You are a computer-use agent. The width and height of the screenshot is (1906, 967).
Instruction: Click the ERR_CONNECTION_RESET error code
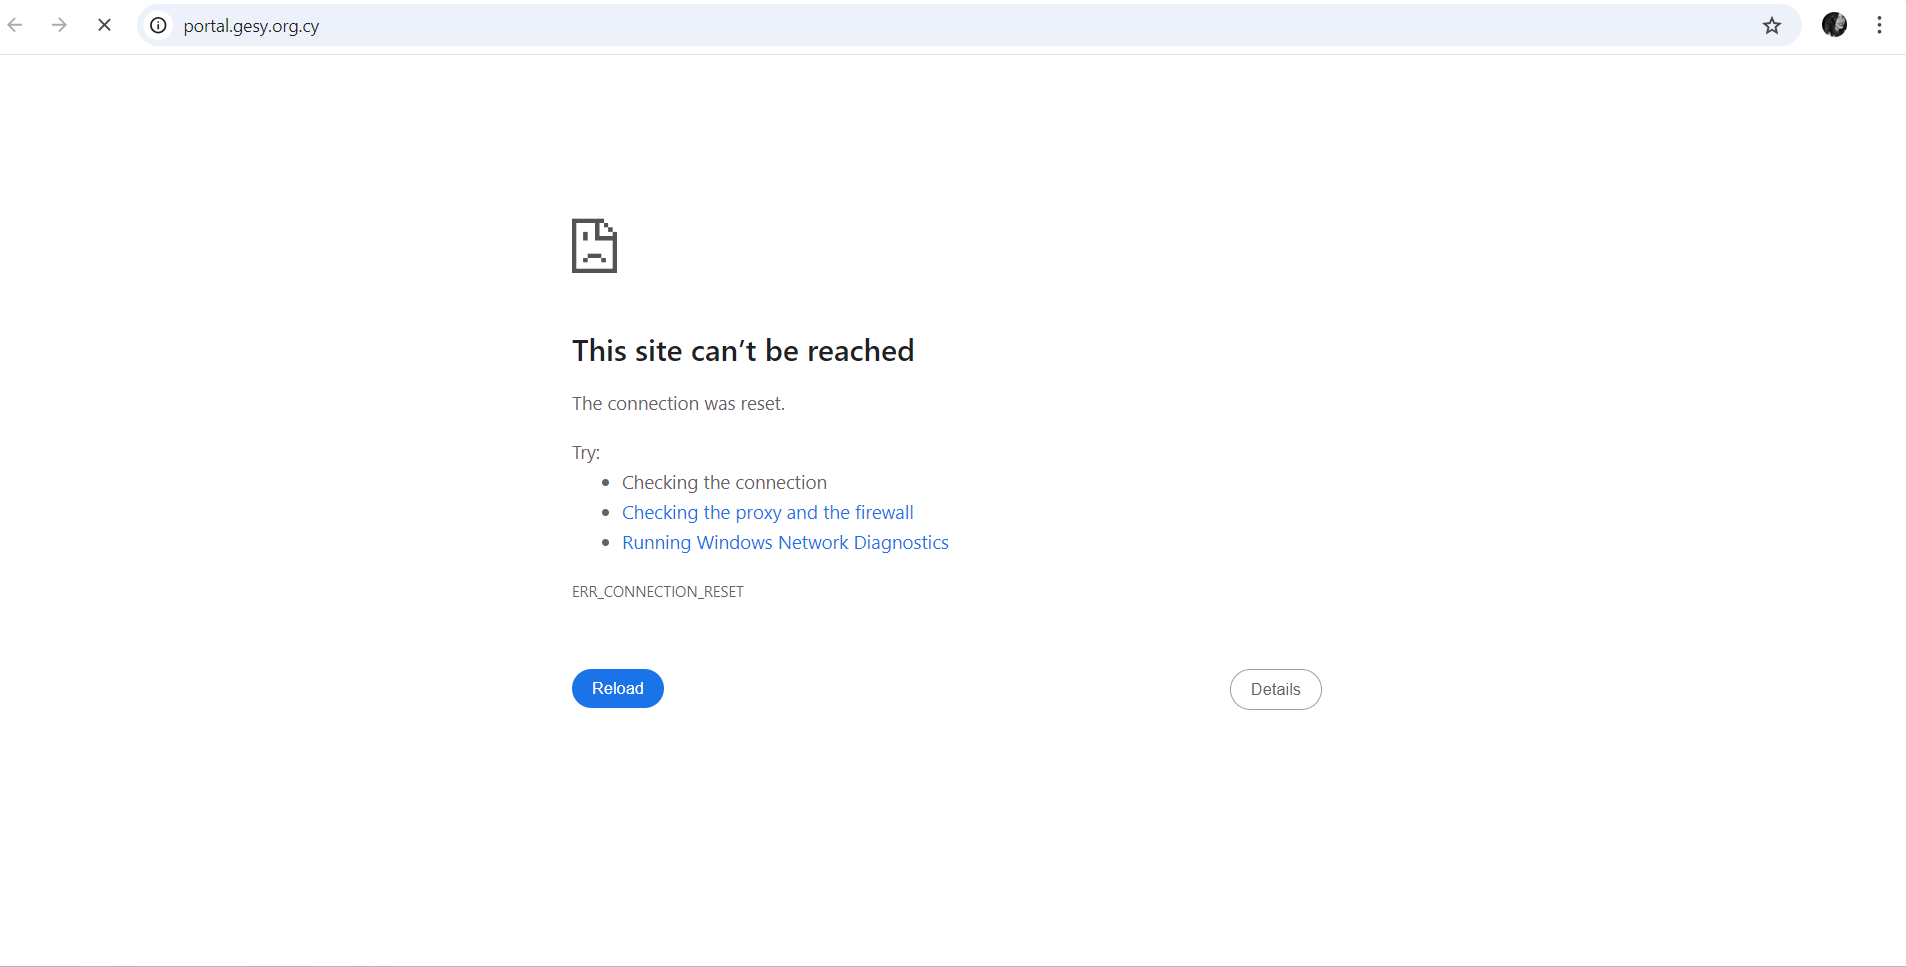tap(657, 592)
